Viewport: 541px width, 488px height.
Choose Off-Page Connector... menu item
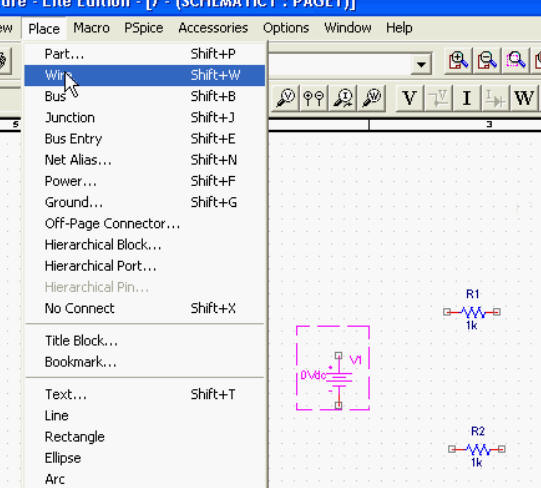pos(145,224)
